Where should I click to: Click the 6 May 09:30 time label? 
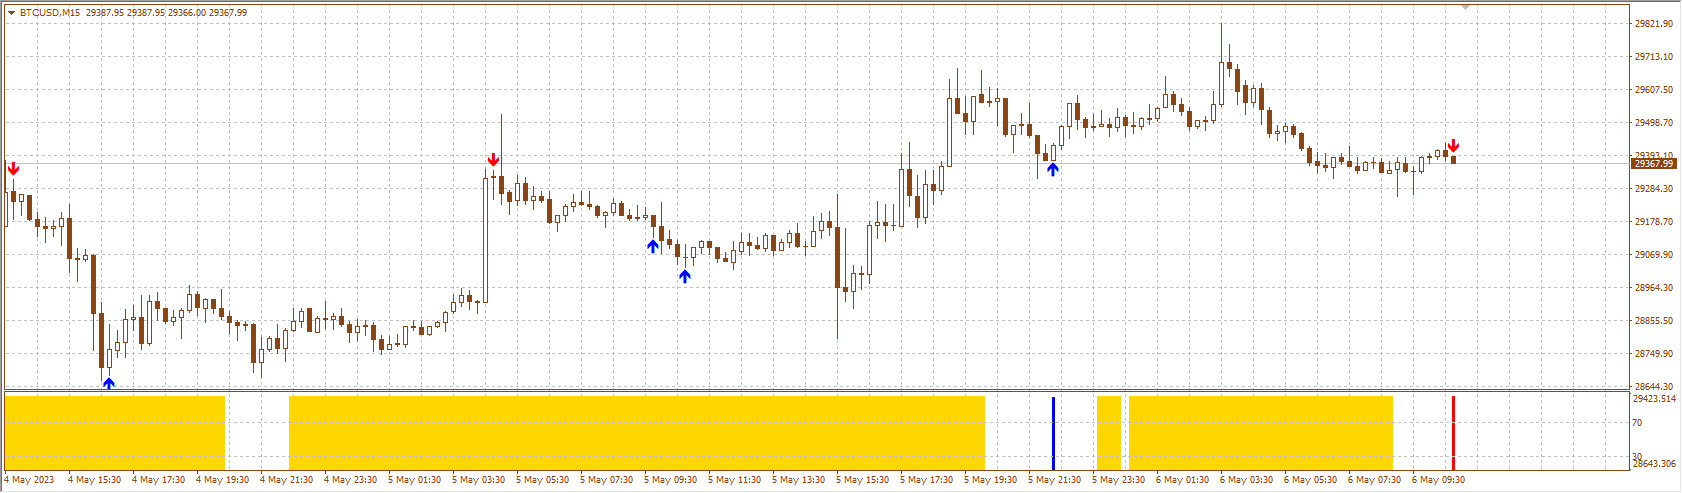[1438, 480]
